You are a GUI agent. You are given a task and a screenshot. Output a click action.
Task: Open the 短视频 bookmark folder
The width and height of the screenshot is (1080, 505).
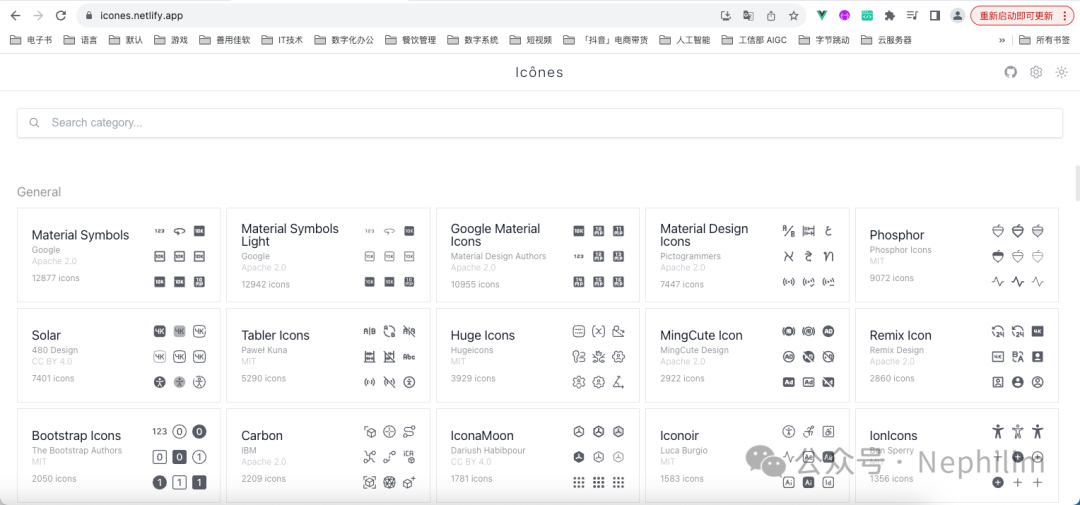click(x=530, y=40)
